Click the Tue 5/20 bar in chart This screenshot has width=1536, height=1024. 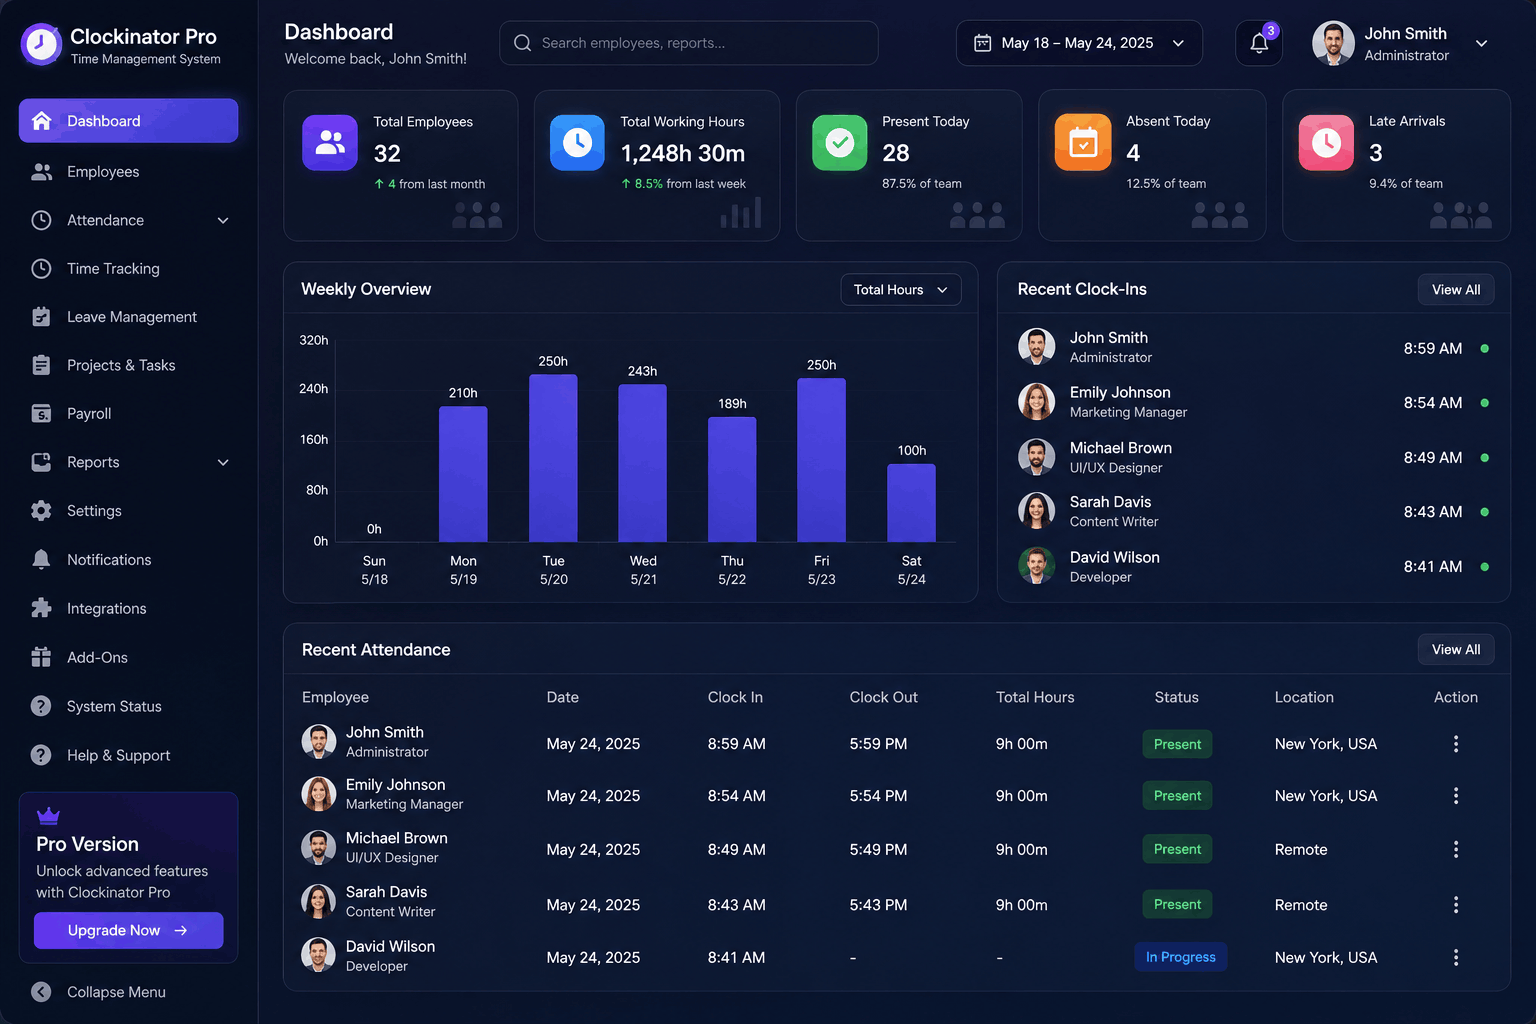pyautogui.click(x=553, y=458)
